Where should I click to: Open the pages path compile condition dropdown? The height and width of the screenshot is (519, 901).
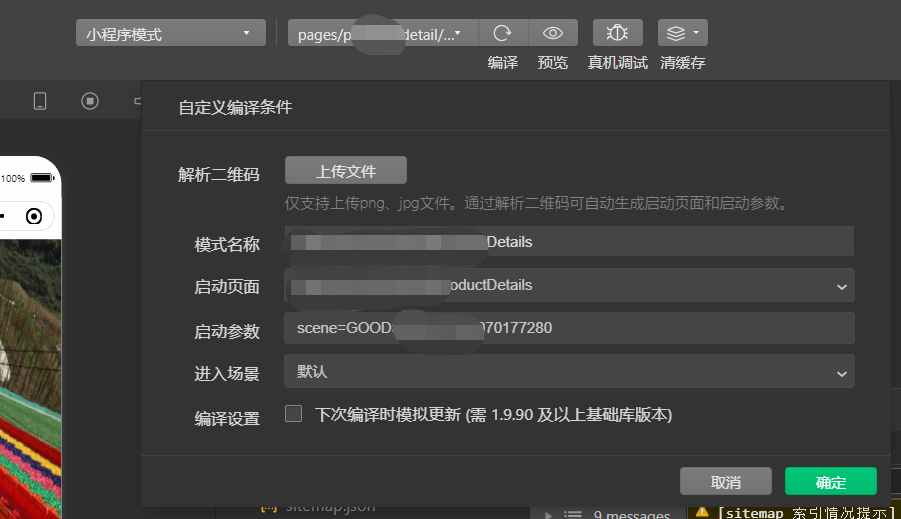pos(383,34)
